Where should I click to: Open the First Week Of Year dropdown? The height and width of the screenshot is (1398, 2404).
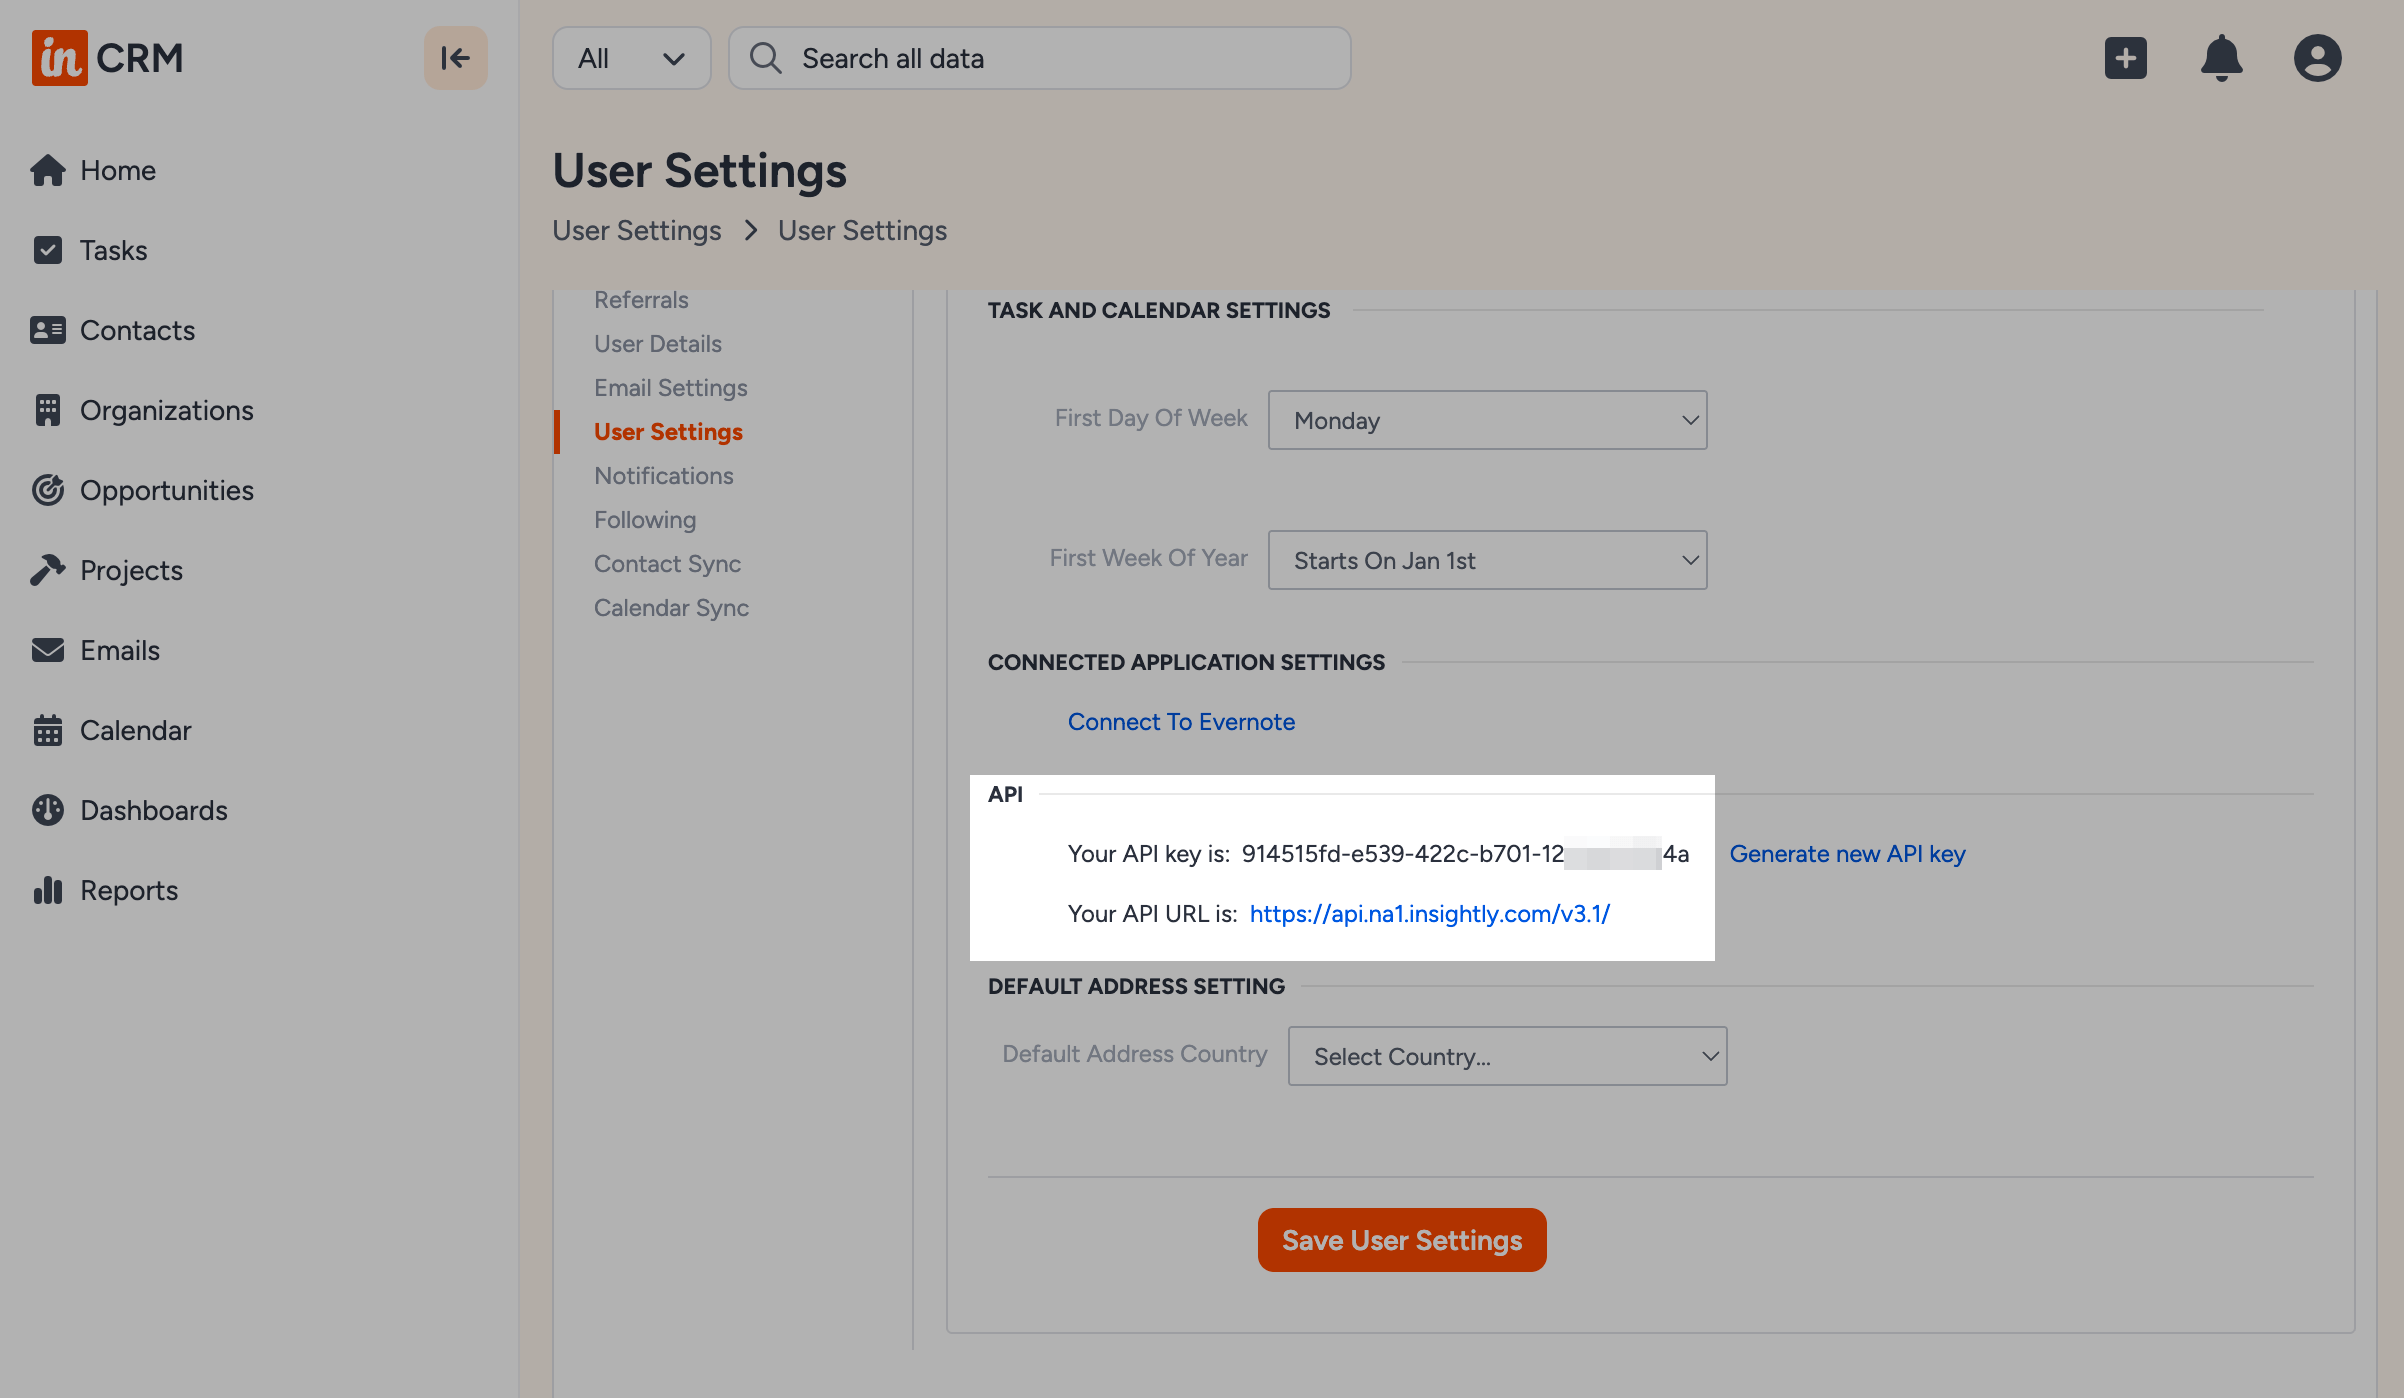[x=1487, y=560]
